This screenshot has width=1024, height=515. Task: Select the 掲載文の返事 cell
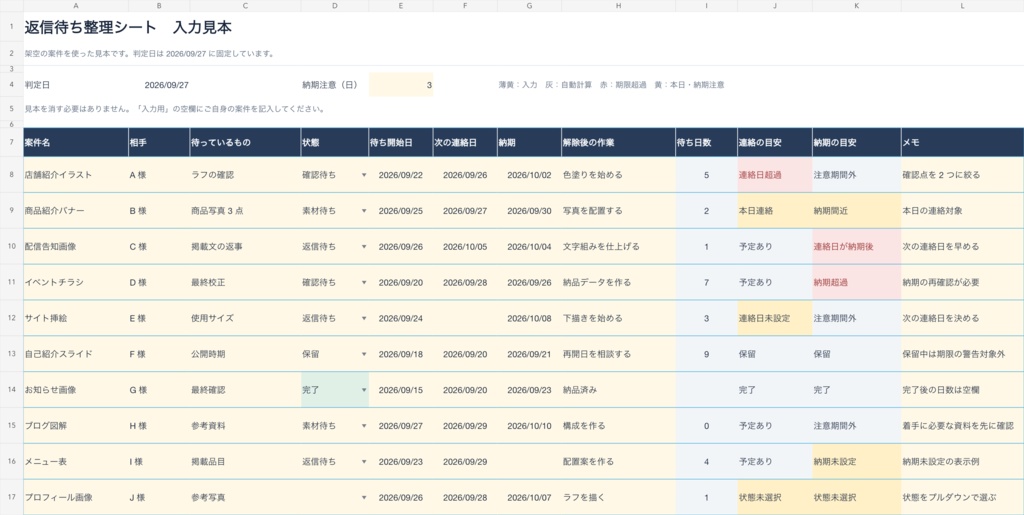245,247
